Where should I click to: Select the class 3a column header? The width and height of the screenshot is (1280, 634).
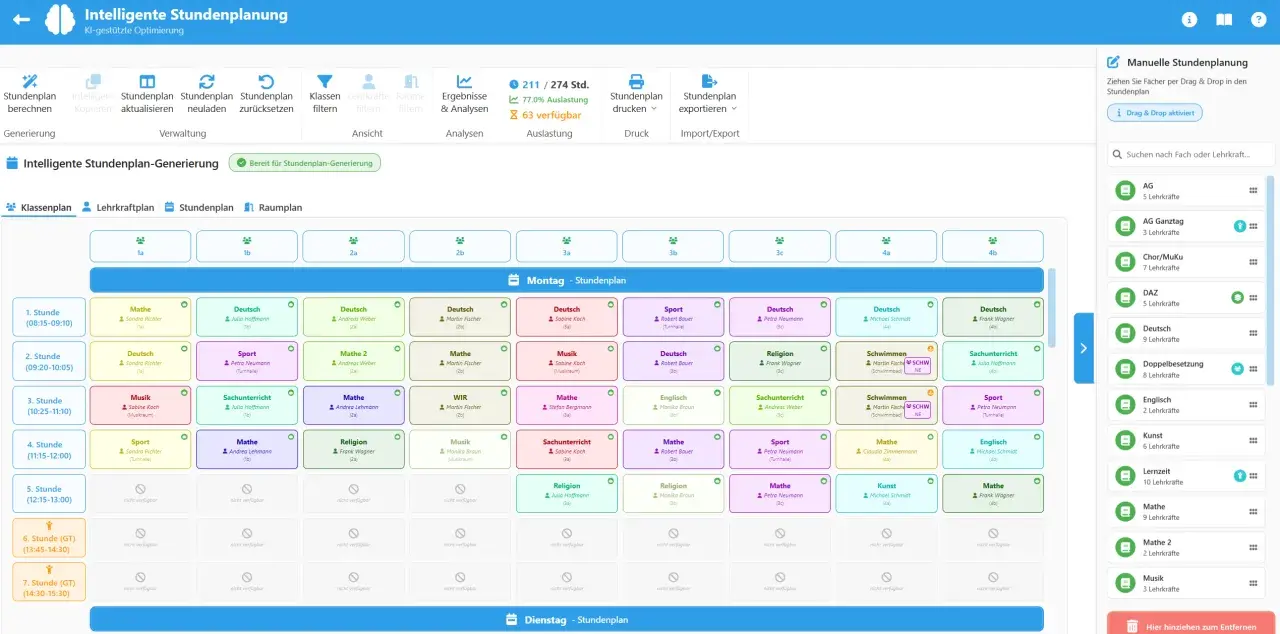pos(567,246)
